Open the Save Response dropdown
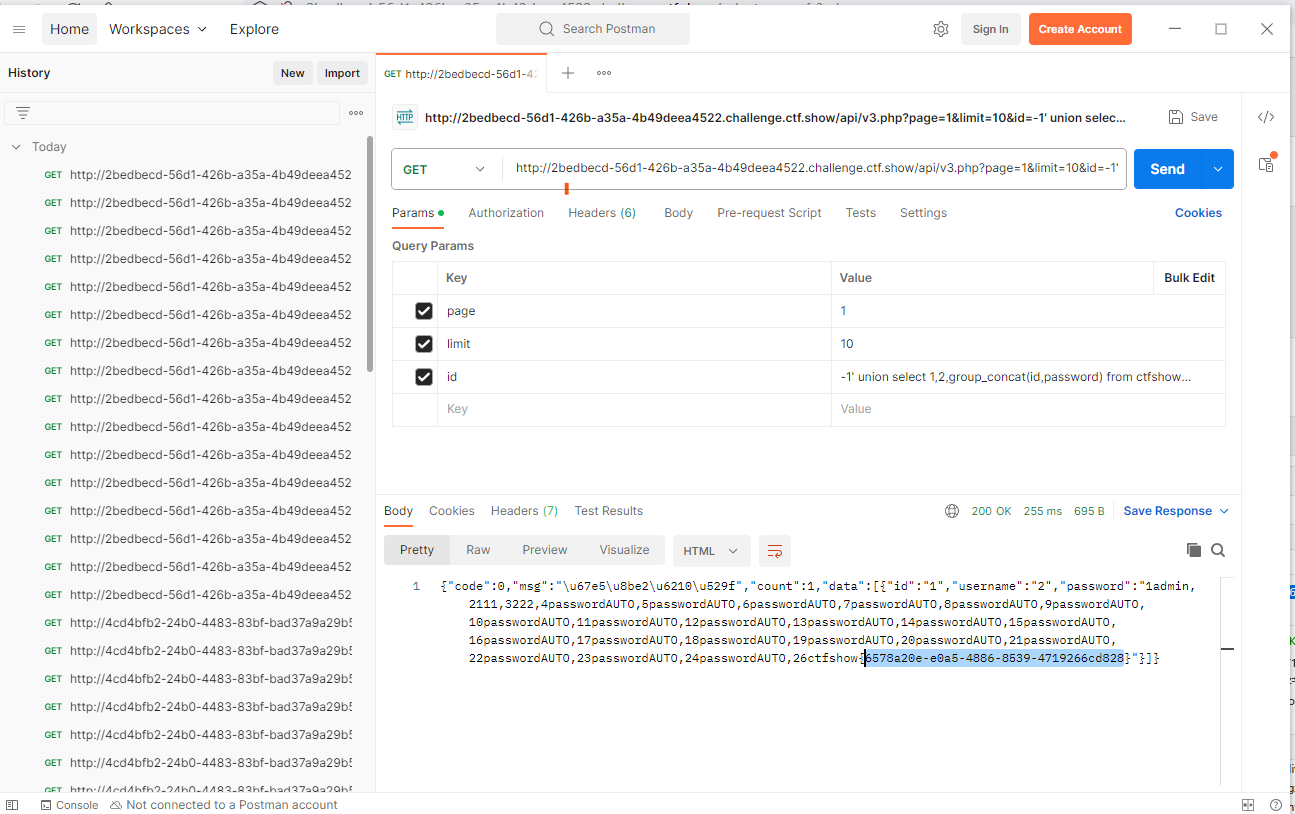Screen dimensions: 1295x814 tap(1176, 511)
